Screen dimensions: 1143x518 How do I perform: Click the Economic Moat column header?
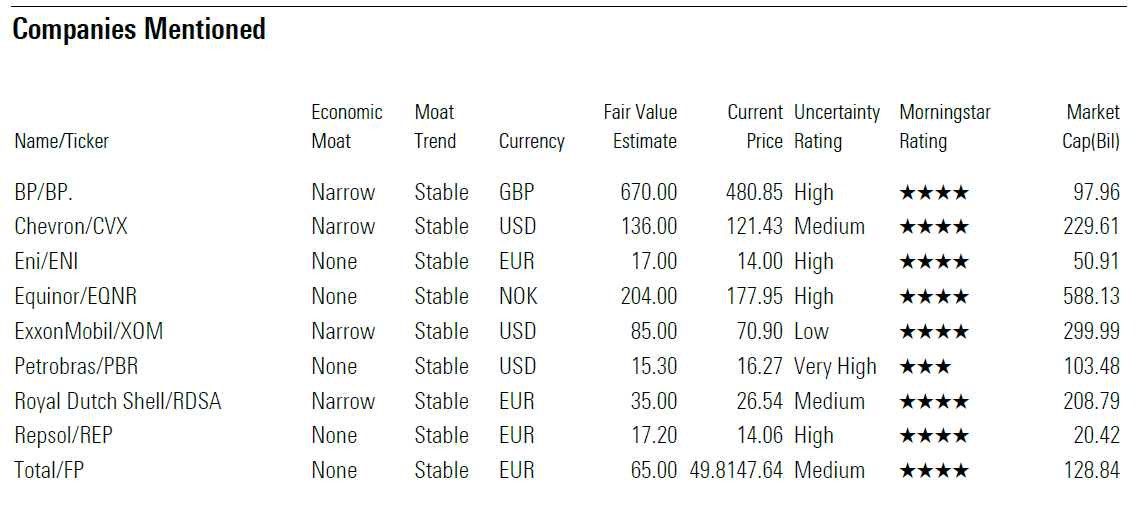coord(346,127)
